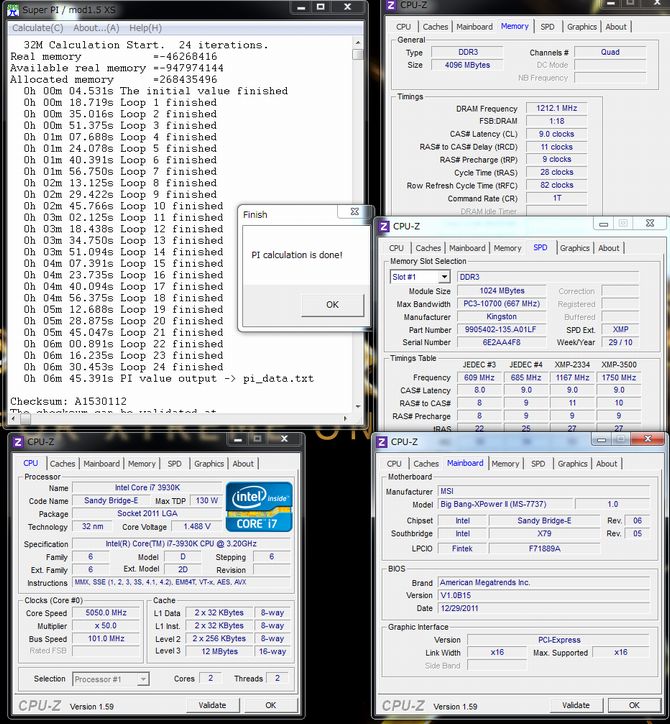This screenshot has height=724, width=670.
Task: Click the Super PI horizontal scroll right arrow
Action: (x=345, y=418)
